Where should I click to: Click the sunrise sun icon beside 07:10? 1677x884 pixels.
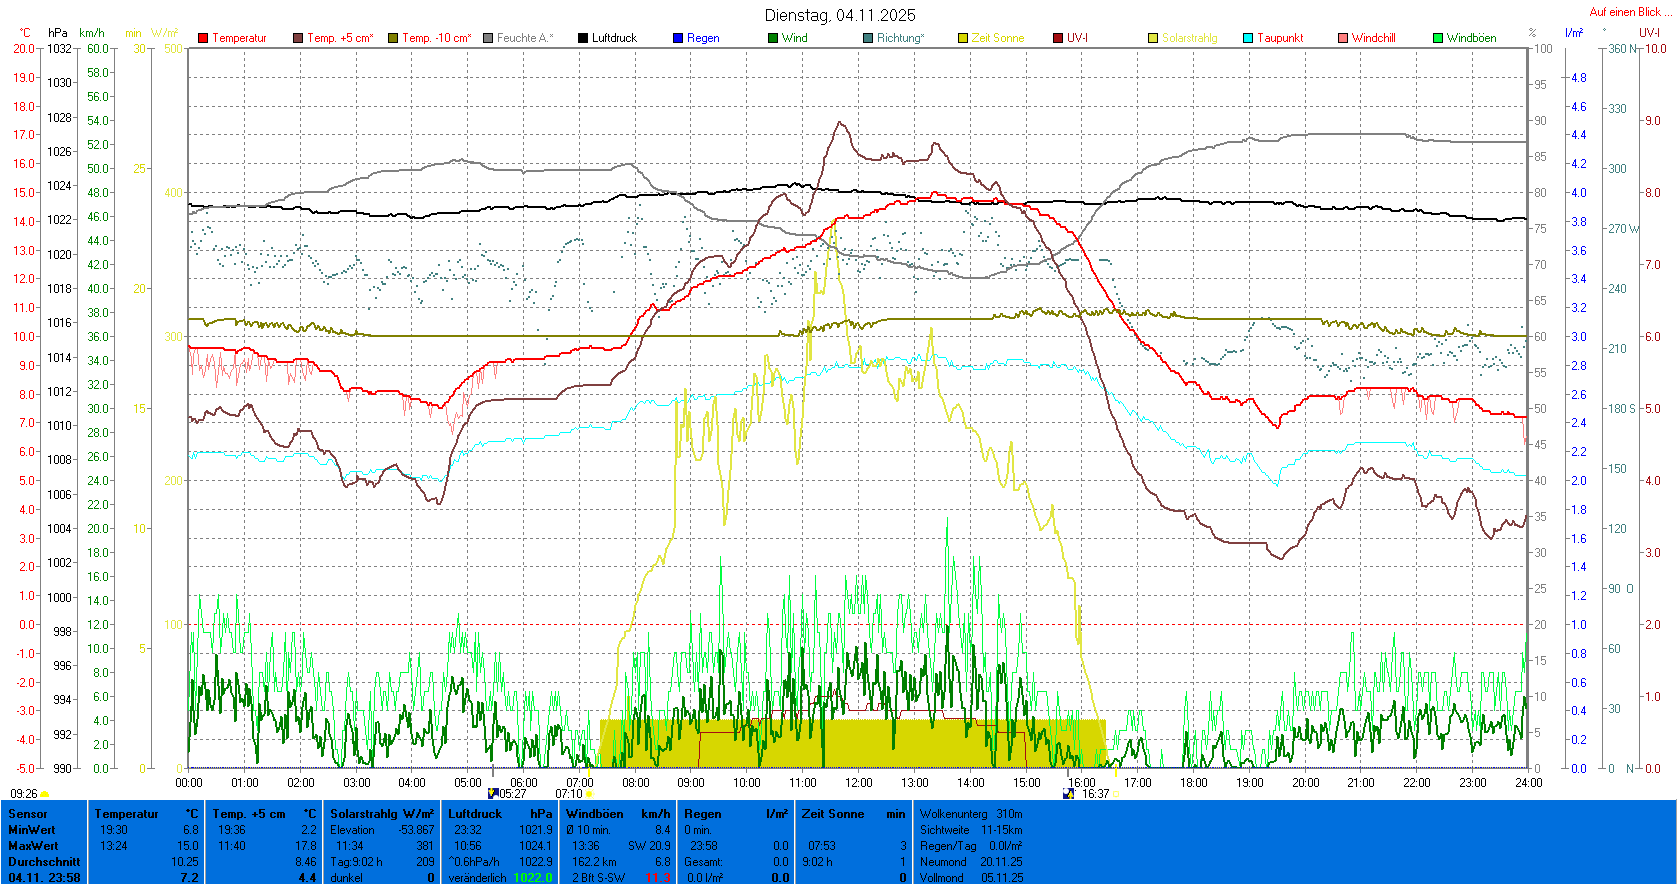(x=589, y=794)
